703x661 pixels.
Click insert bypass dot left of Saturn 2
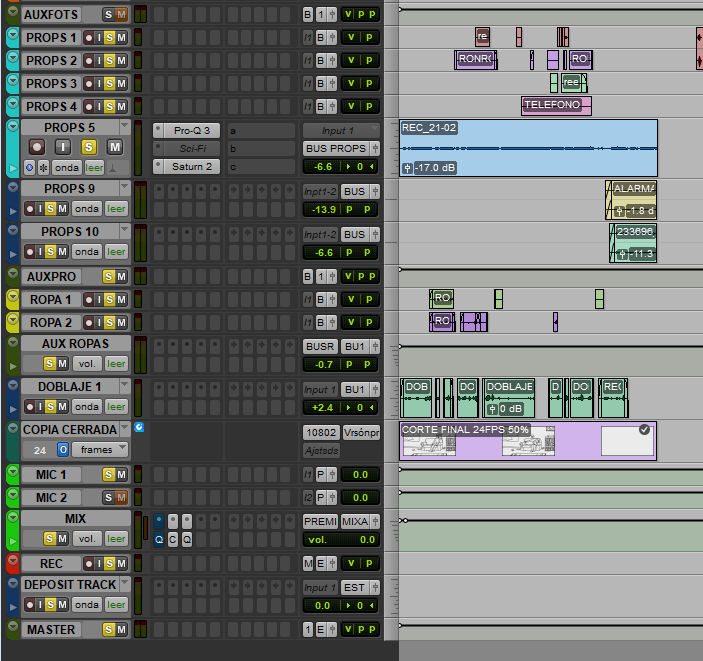[x=158, y=166]
